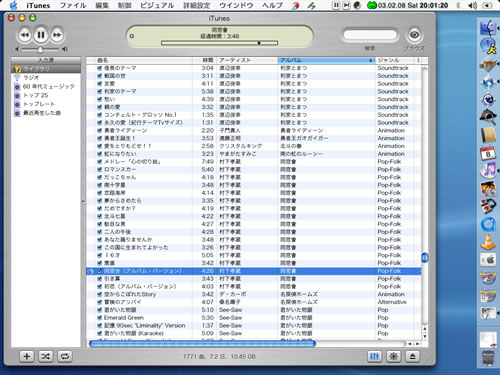Reverse sort with the アルバム column header
500x375 pixels.
(326, 60)
